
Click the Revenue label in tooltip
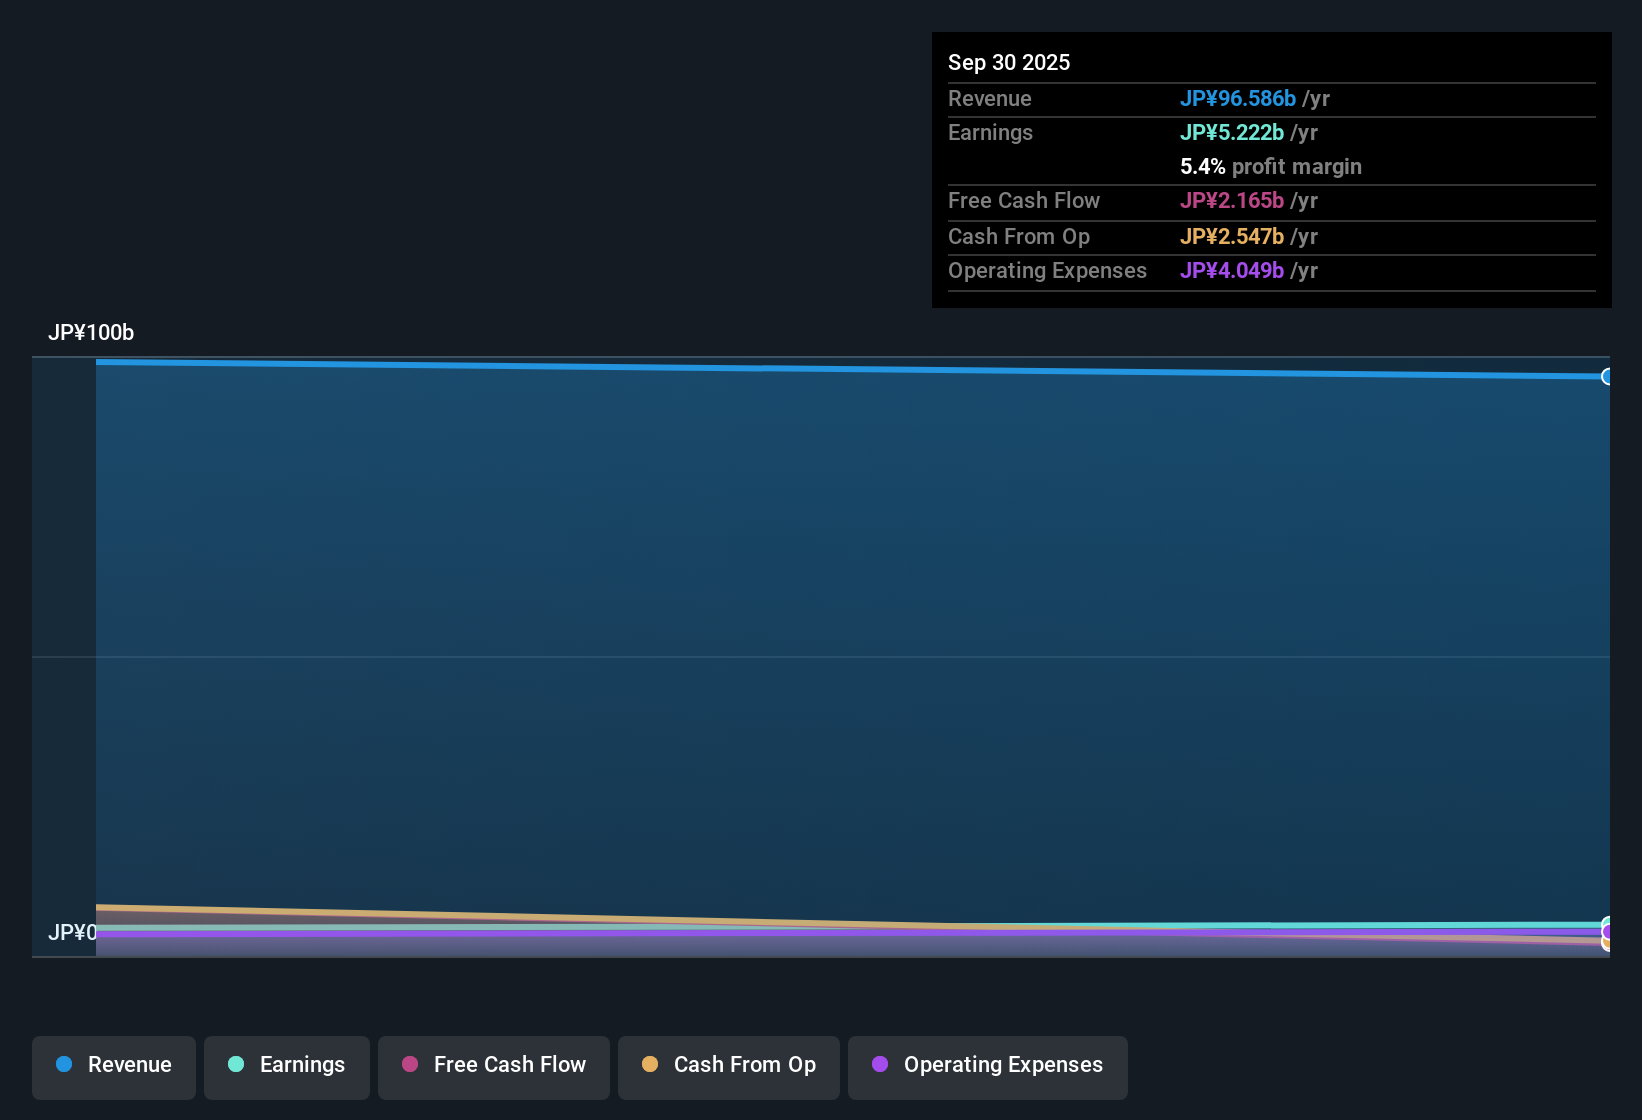(990, 99)
